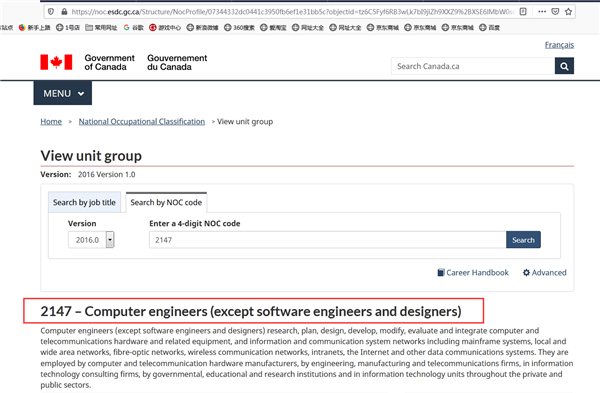Switch language to Français
Image resolution: width=600 pixels, height=393 pixels.
pyautogui.click(x=559, y=45)
